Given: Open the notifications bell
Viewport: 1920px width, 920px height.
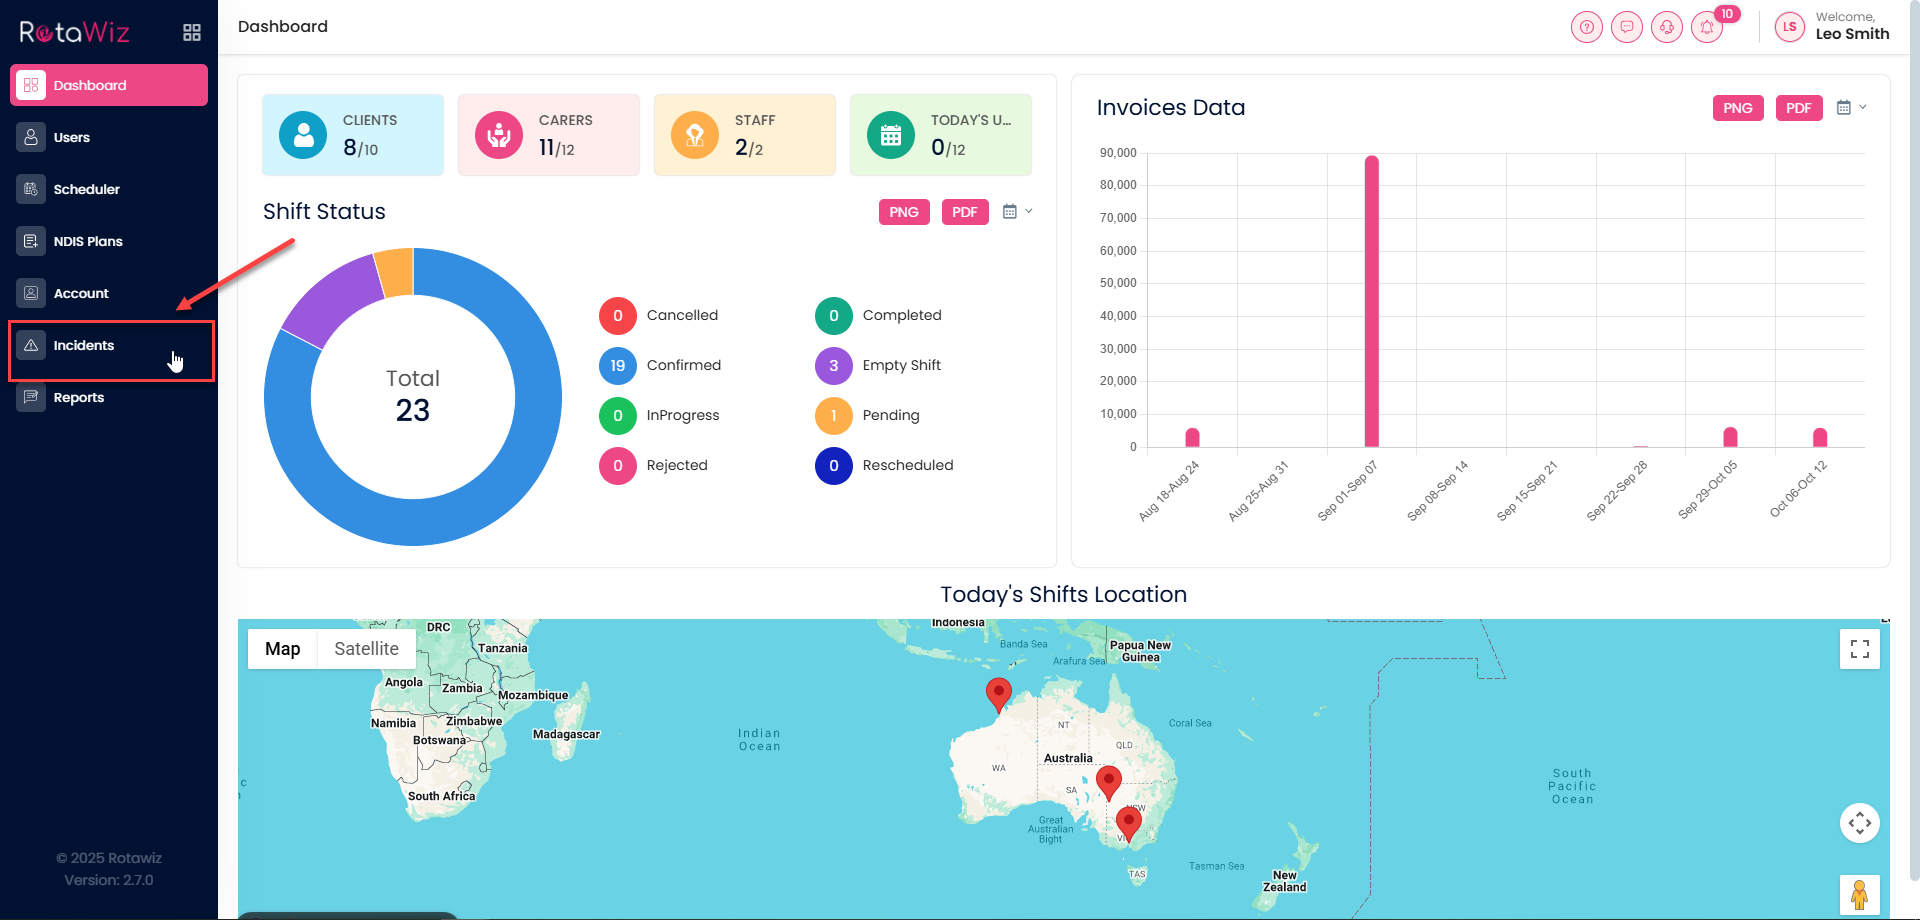Looking at the screenshot, I should [x=1707, y=27].
